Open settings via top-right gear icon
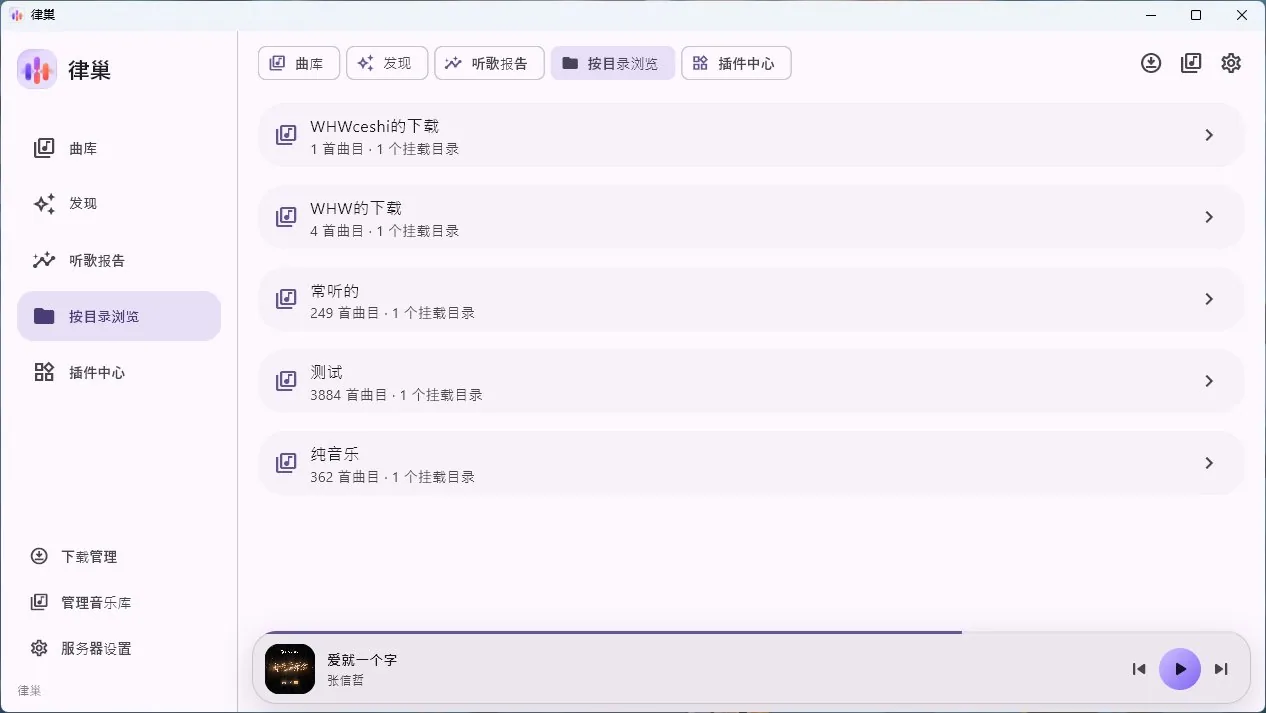 [x=1231, y=63]
